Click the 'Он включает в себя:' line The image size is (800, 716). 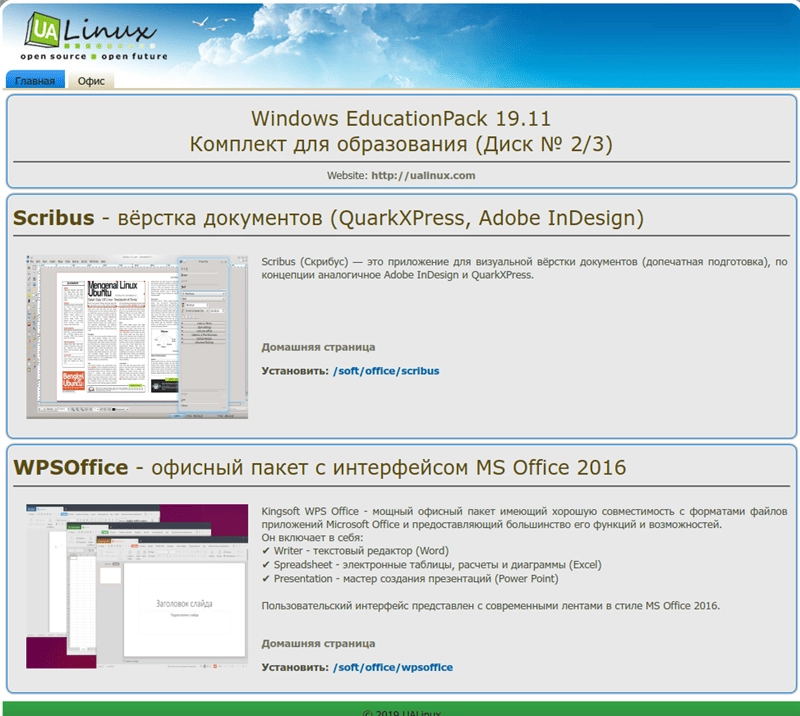pos(312,537)
